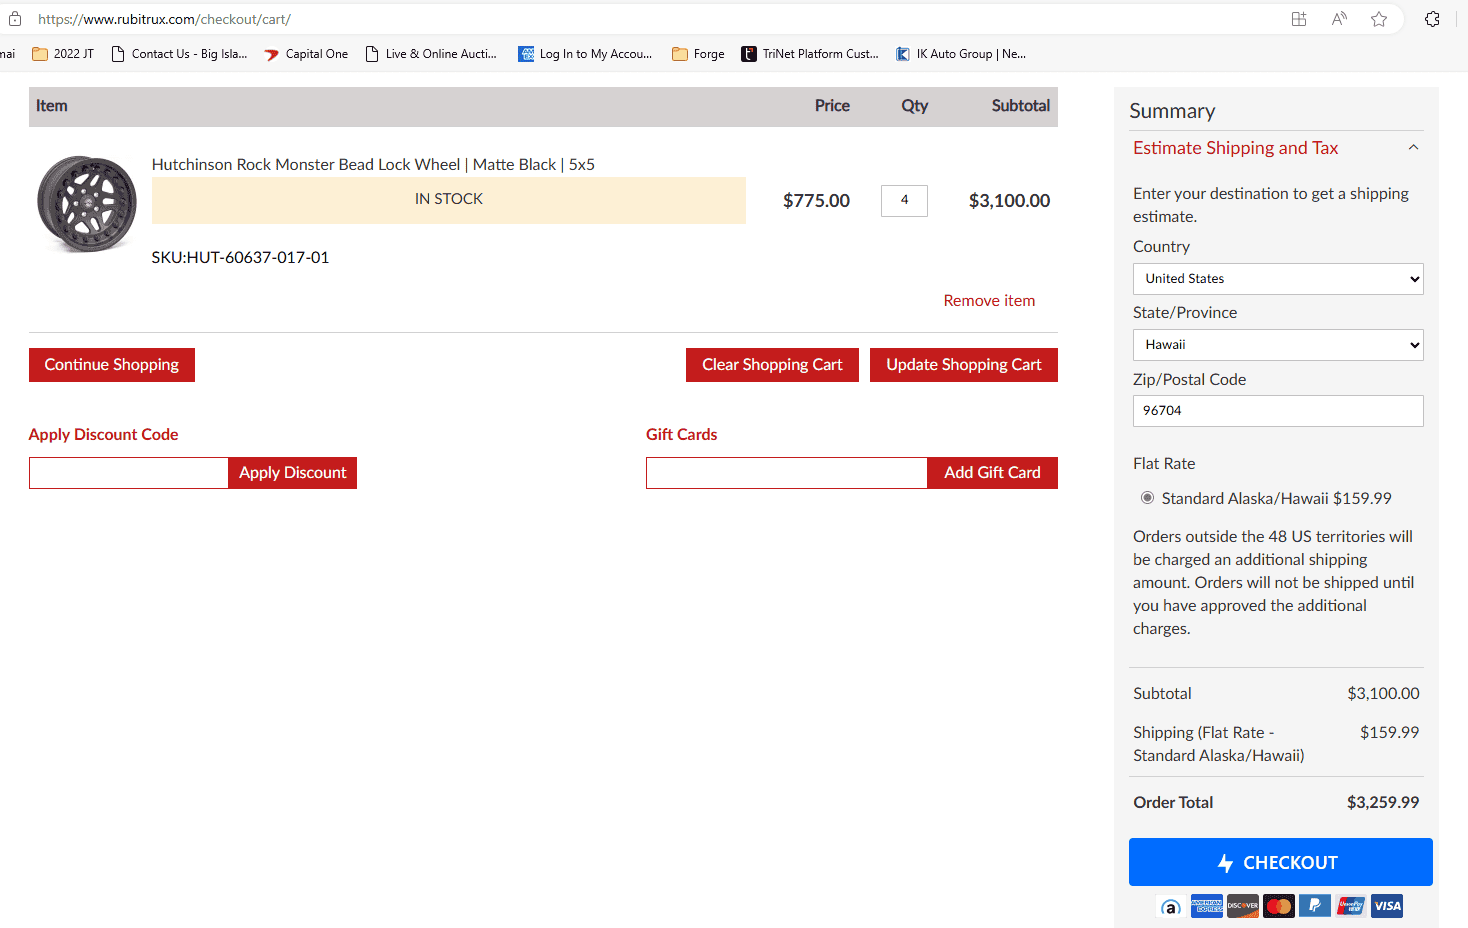Viewport: 1468px width, 928px height.
Task: Select Standard Alaska/Hawaii flat rate option
Action: [1147, 498]
